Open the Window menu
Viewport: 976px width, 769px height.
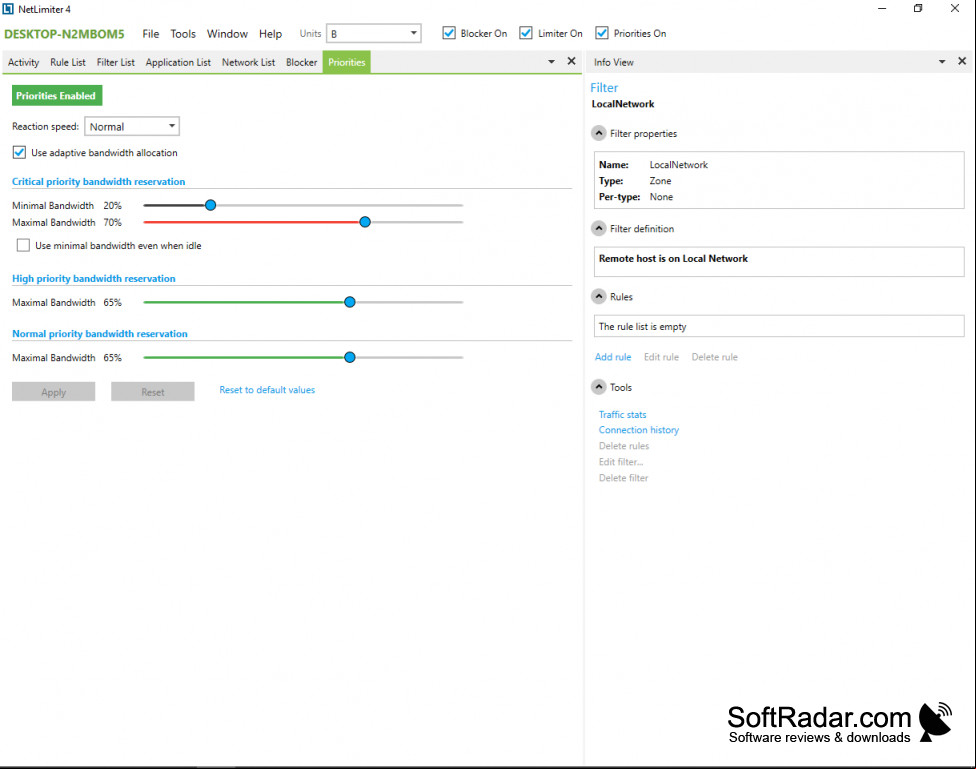[x=227, y=34]
